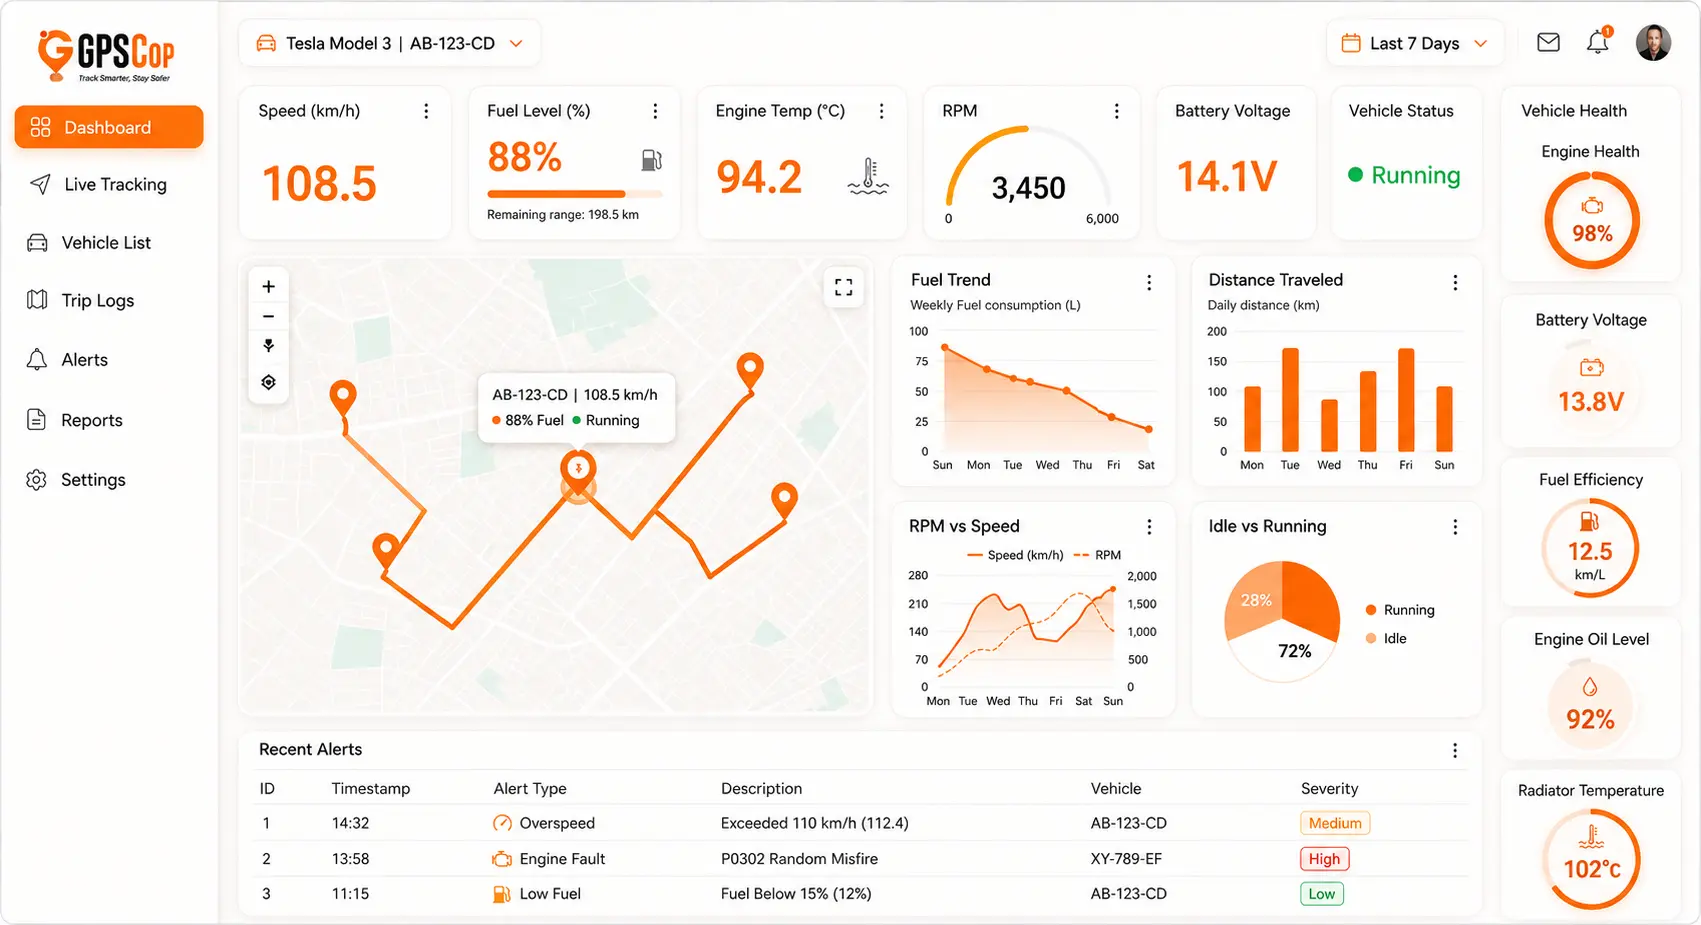This screenshot has height=925, width=1701.
Task: Open RPM vs Speed chart options
Action: click(x=1149, y=527)
